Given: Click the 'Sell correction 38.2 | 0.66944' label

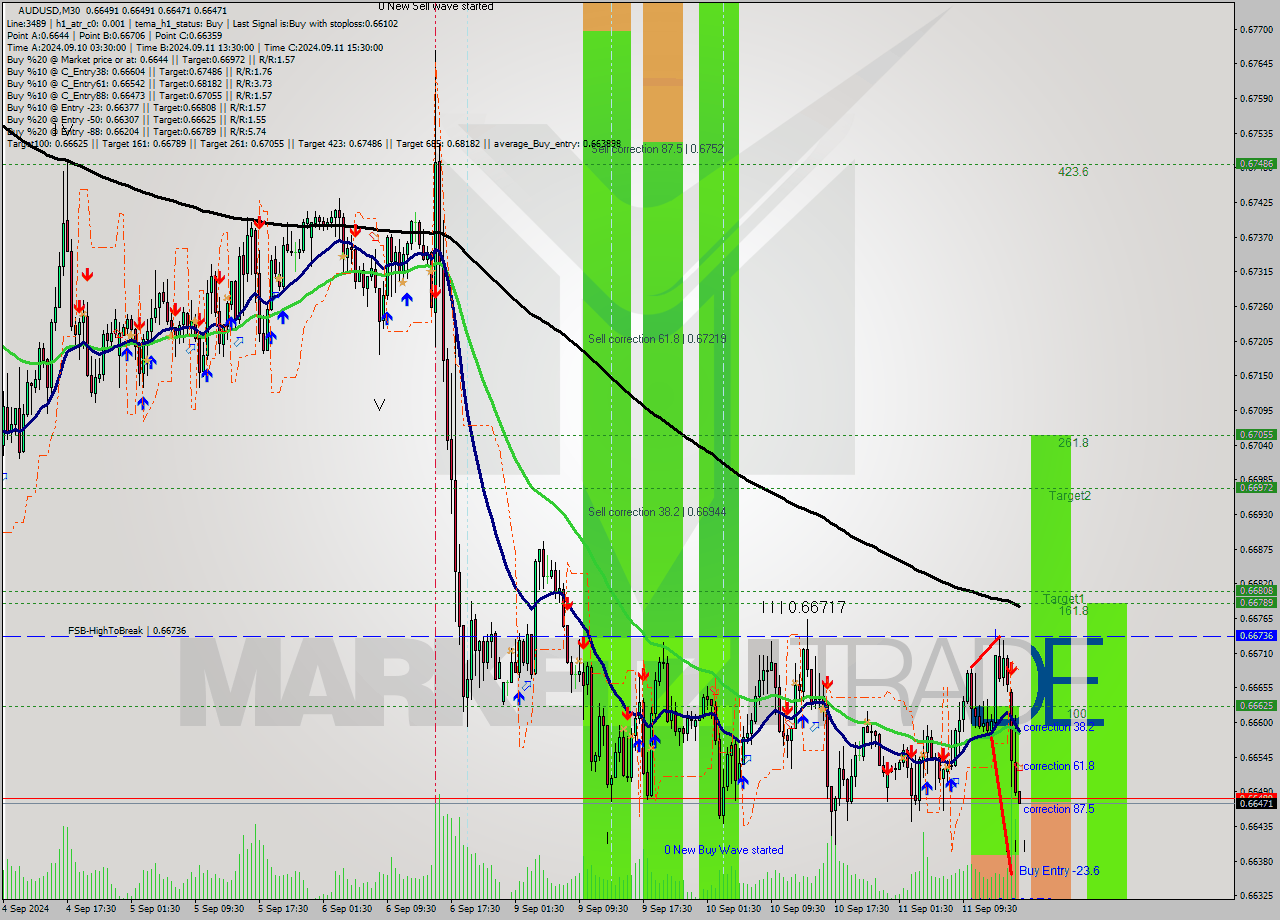Looking at the screenshot, I should [x=657, y=512].
